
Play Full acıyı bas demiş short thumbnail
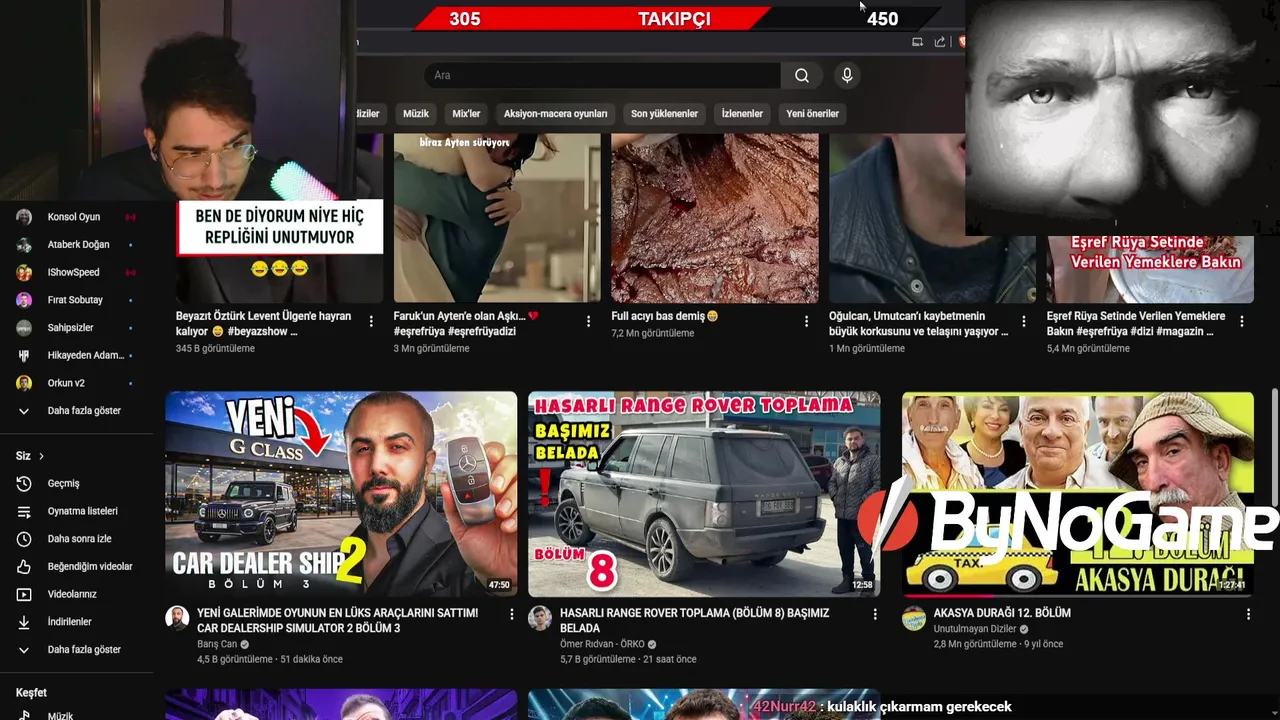tap(715, 218)
